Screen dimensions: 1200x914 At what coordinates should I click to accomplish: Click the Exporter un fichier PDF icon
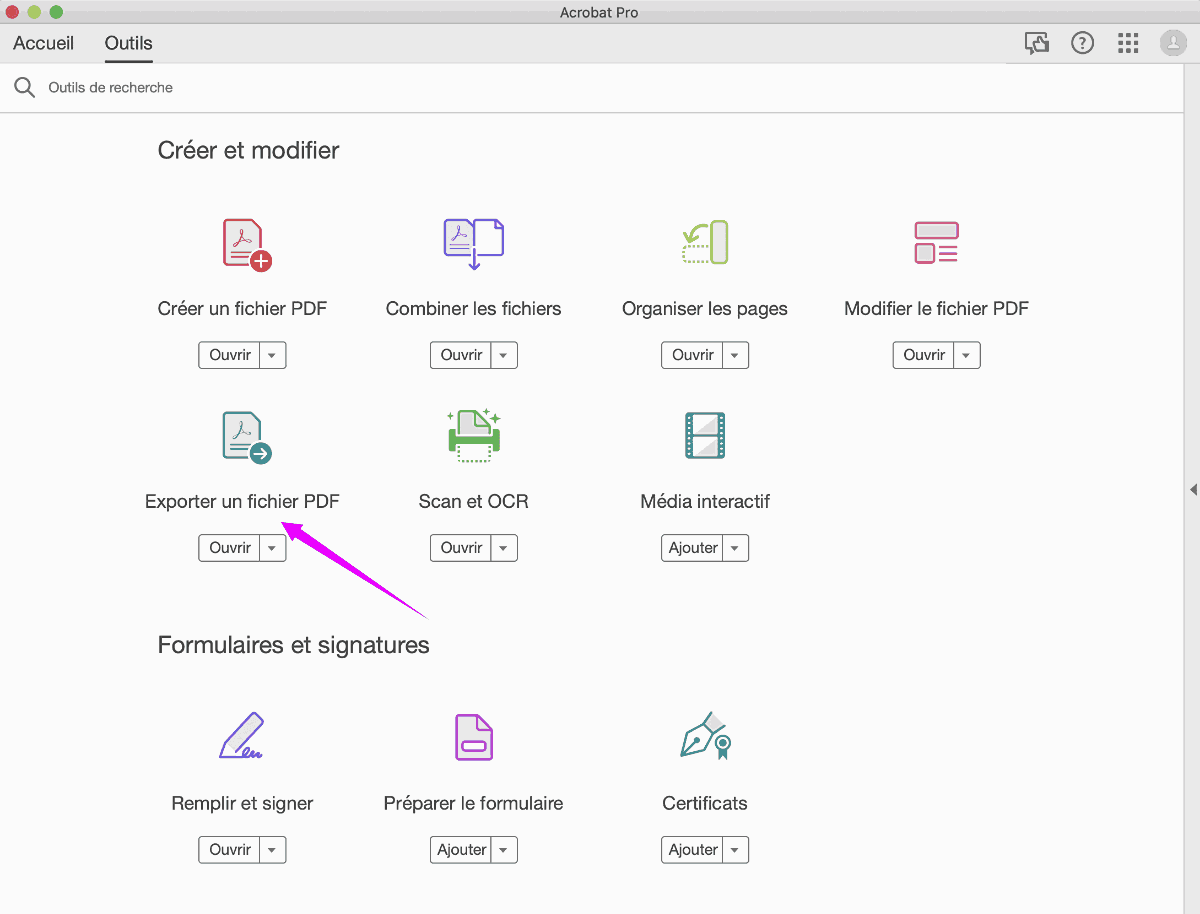tap(246, 437)
